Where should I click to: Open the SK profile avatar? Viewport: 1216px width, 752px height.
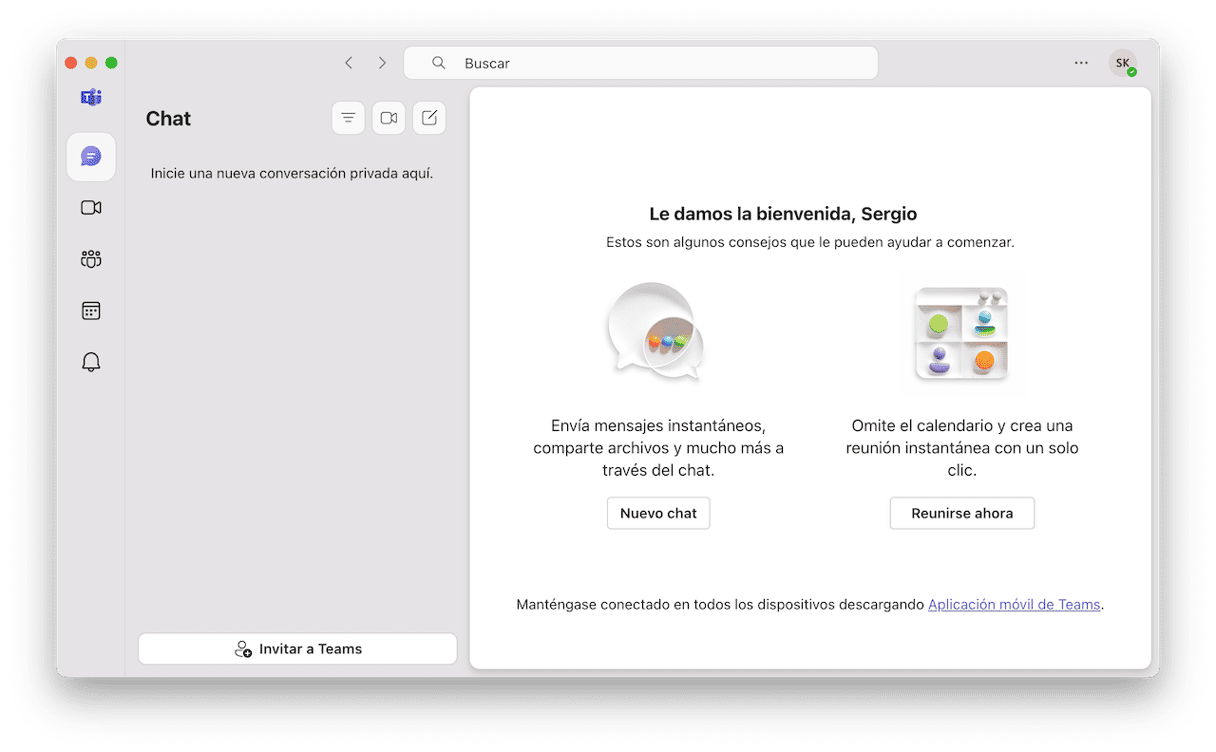(1123, 63)
